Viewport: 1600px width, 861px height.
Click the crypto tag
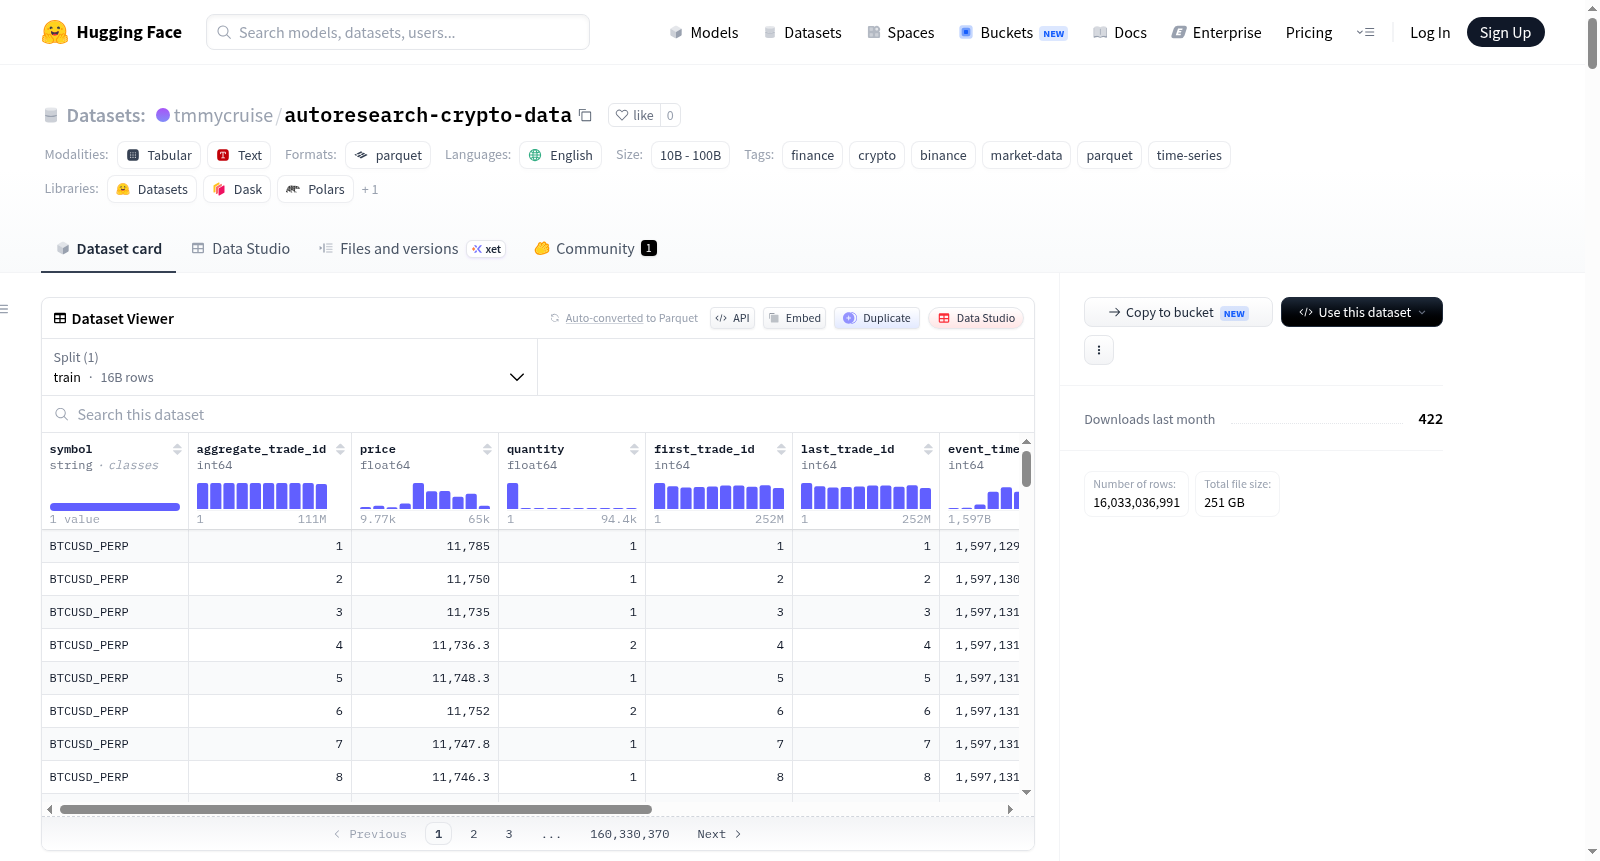point(877,155)
